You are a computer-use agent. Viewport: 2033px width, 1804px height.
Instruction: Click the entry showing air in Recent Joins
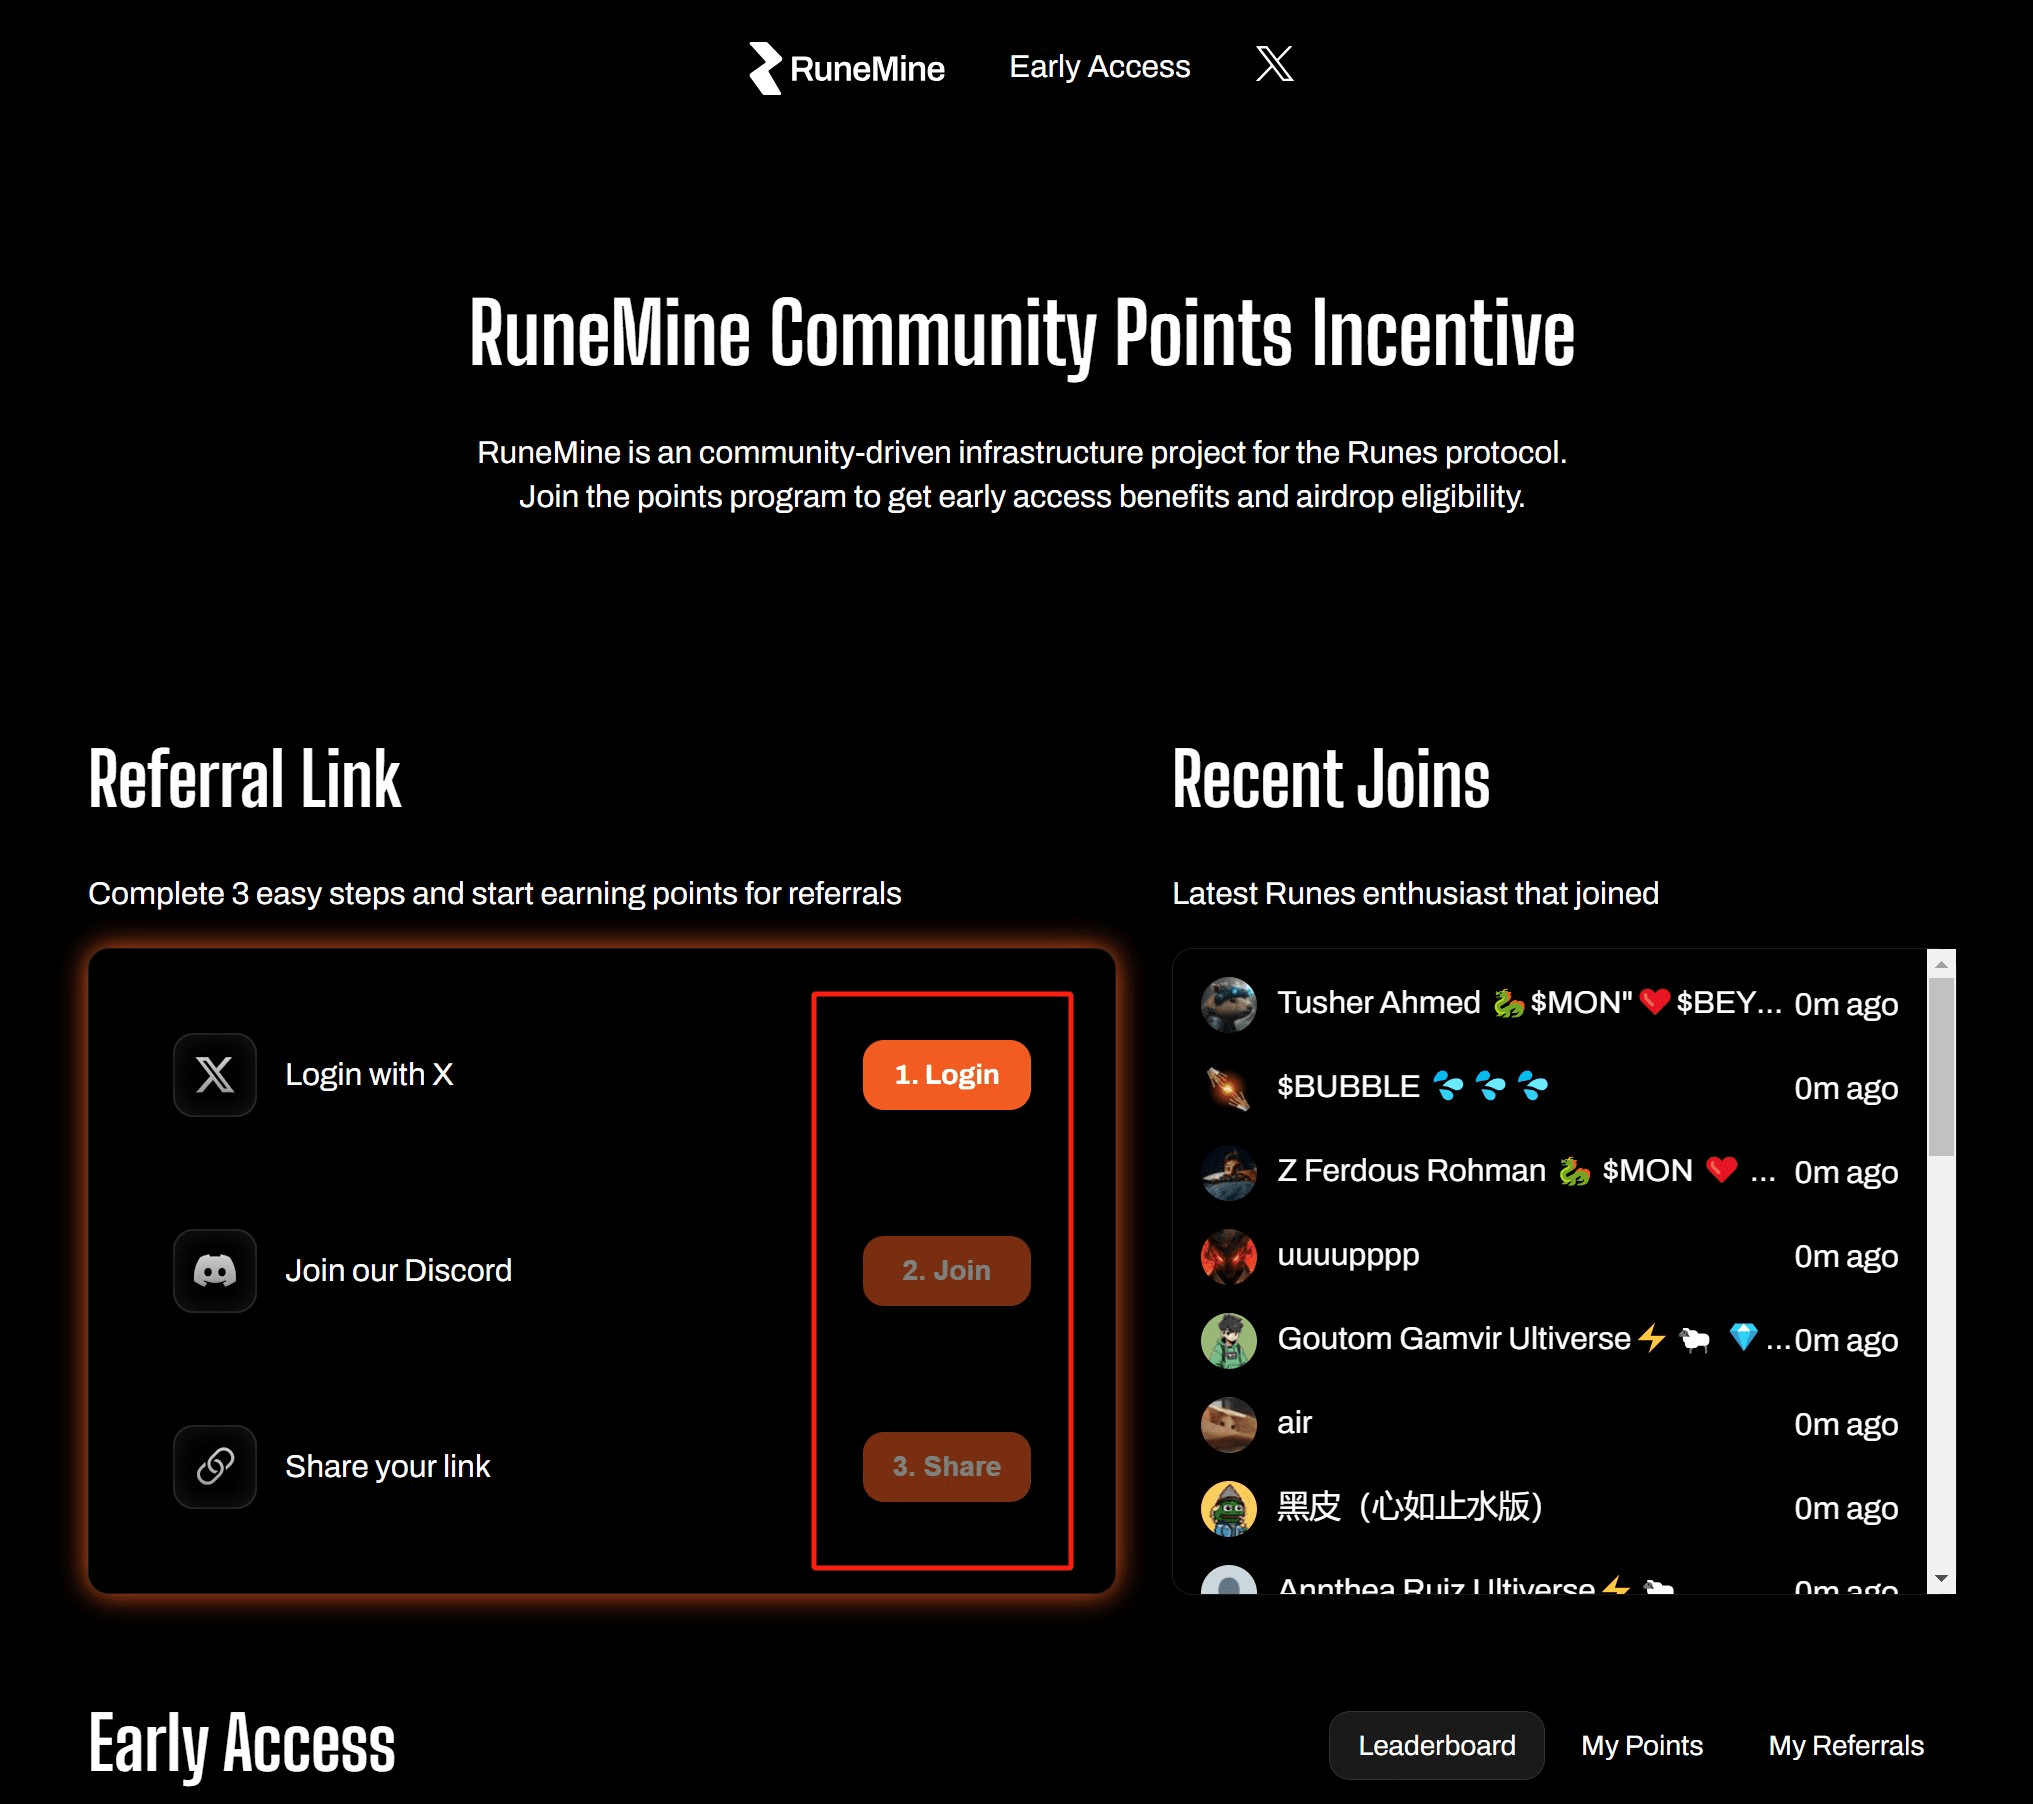1294,1424
